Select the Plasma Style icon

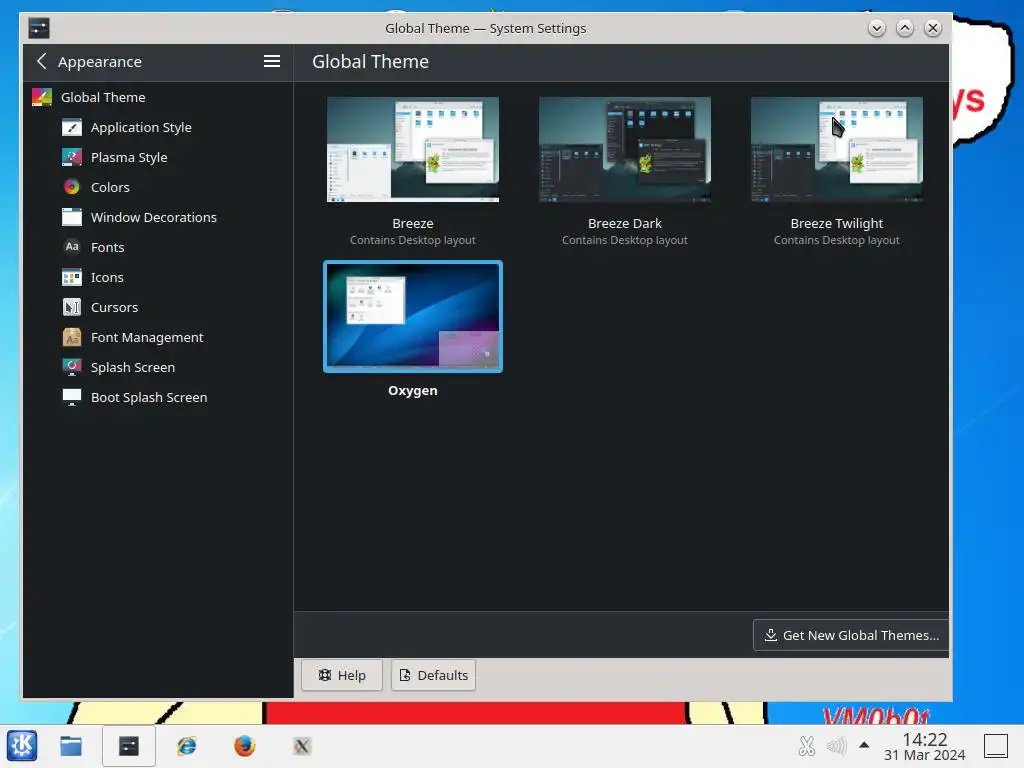(72, 157)
